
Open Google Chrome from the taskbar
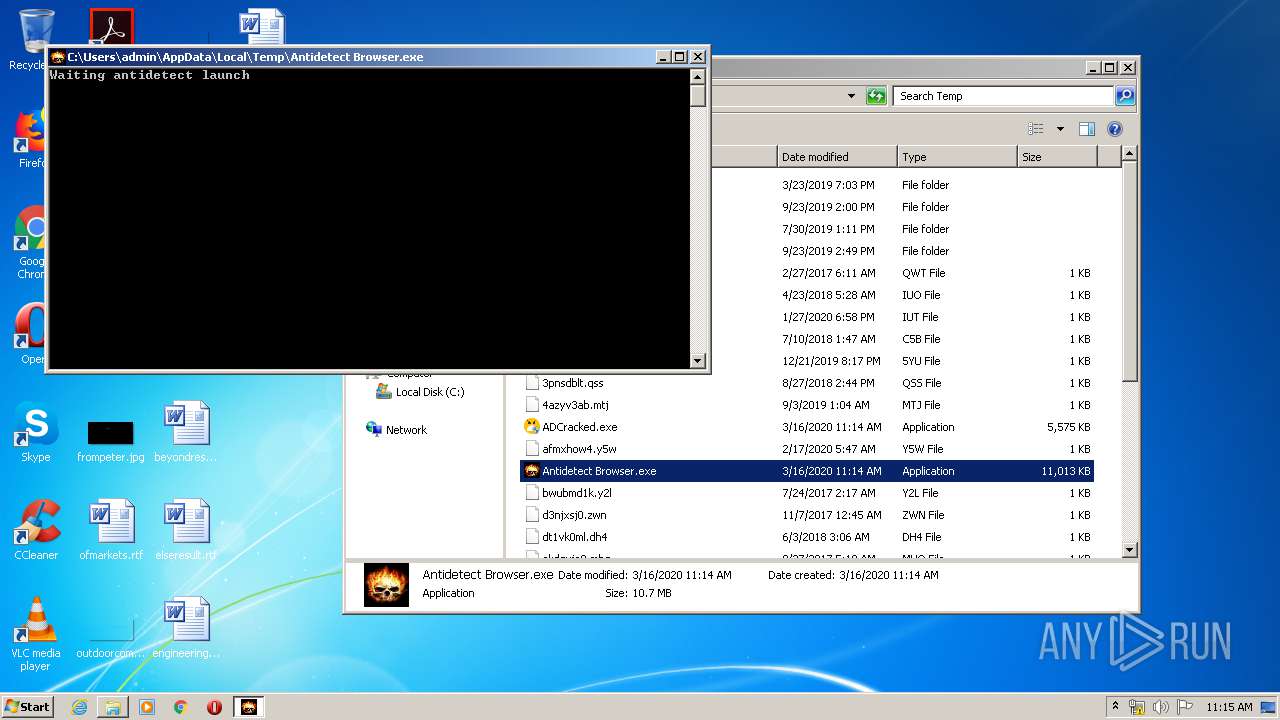click(181, 707)
